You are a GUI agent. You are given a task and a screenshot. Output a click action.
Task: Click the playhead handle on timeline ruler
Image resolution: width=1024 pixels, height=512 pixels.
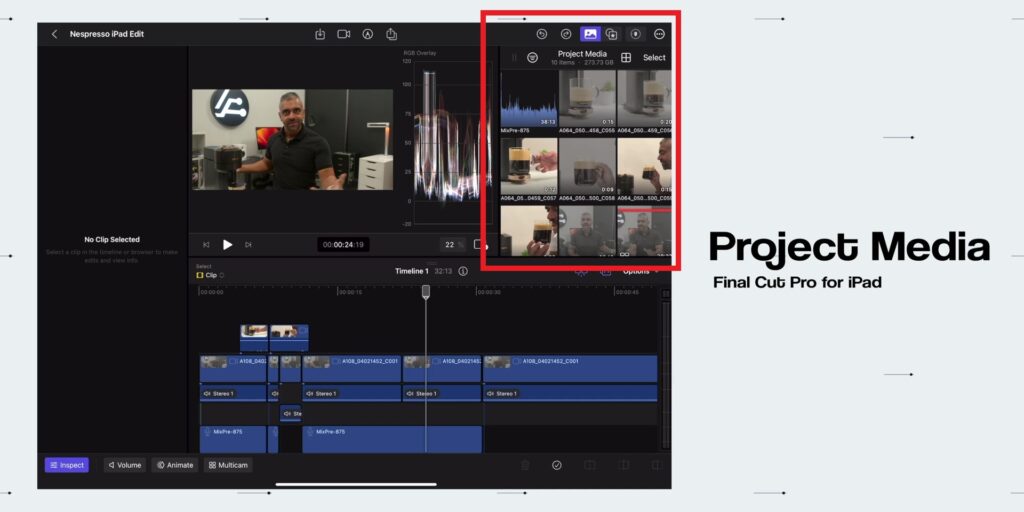(426, 291)
